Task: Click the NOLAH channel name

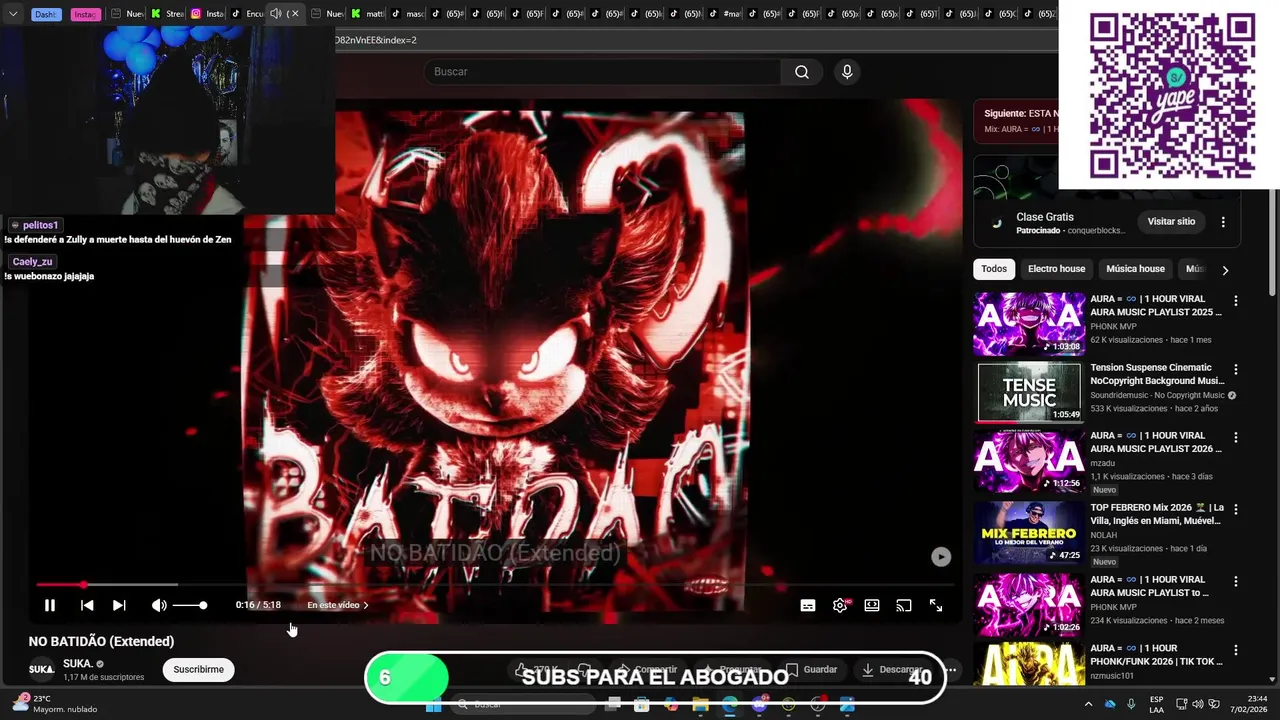Action: click(1104, 535)
